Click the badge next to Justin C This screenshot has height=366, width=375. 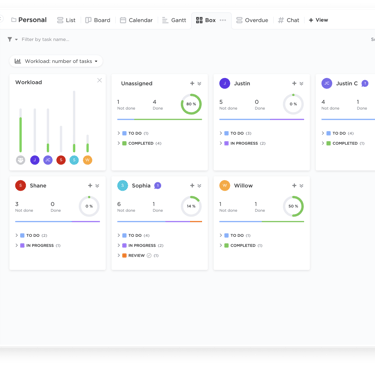pos(365,83)
